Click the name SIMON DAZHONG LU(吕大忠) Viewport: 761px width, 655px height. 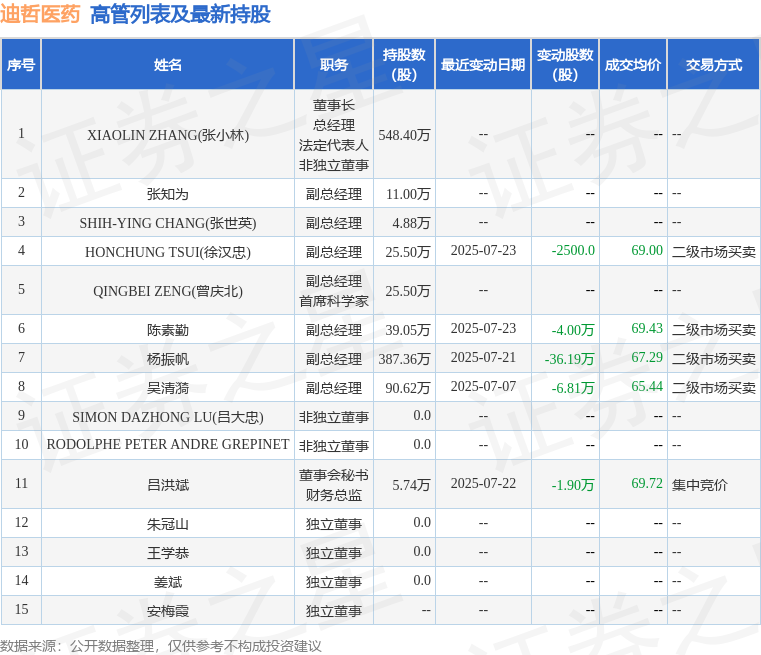(168, 417)
